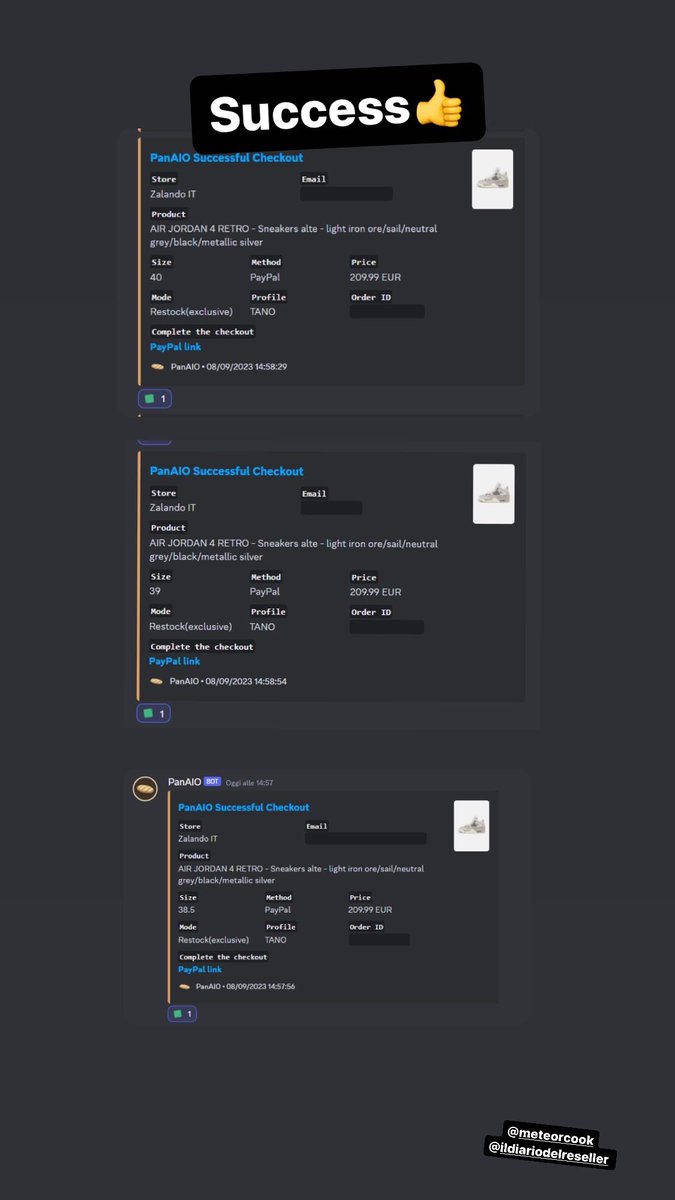Toggle green reaction under size 40 message
This screenshot has height=1200, width=675.
pyautogui.click(x=155, y=399)
